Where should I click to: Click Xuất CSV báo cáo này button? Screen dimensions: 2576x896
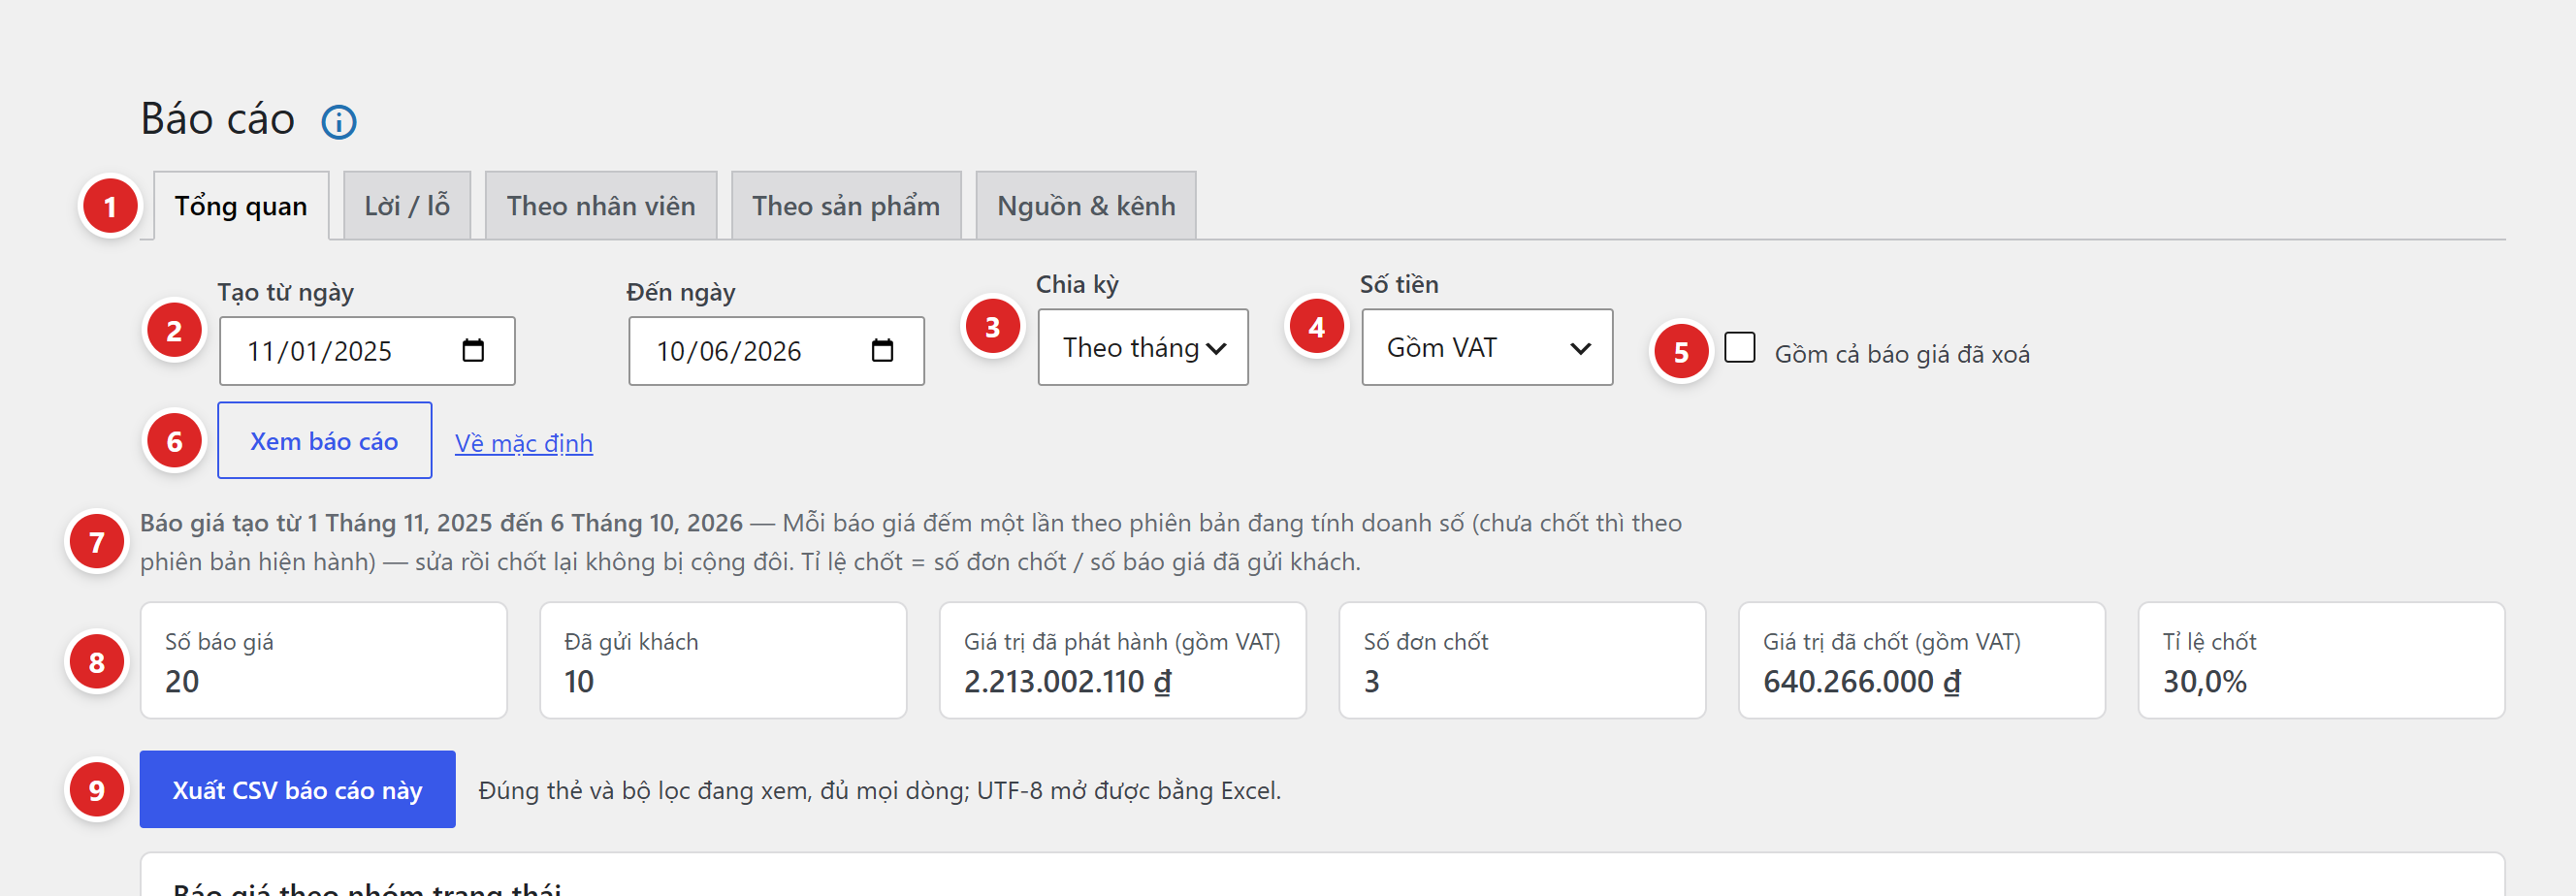297,790
